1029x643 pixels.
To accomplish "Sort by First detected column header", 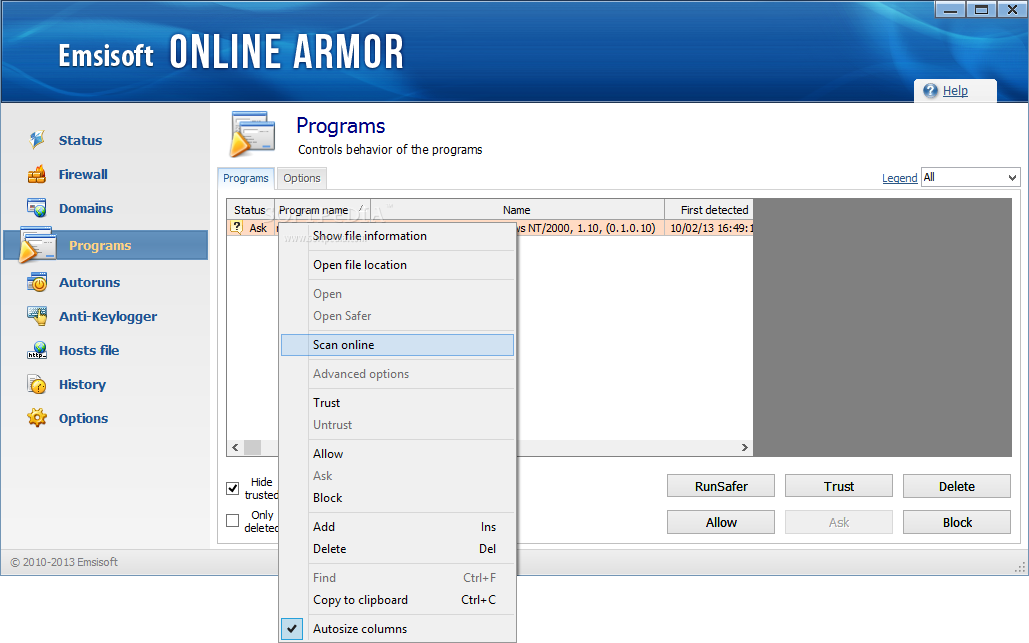I will tap(709, 209).
